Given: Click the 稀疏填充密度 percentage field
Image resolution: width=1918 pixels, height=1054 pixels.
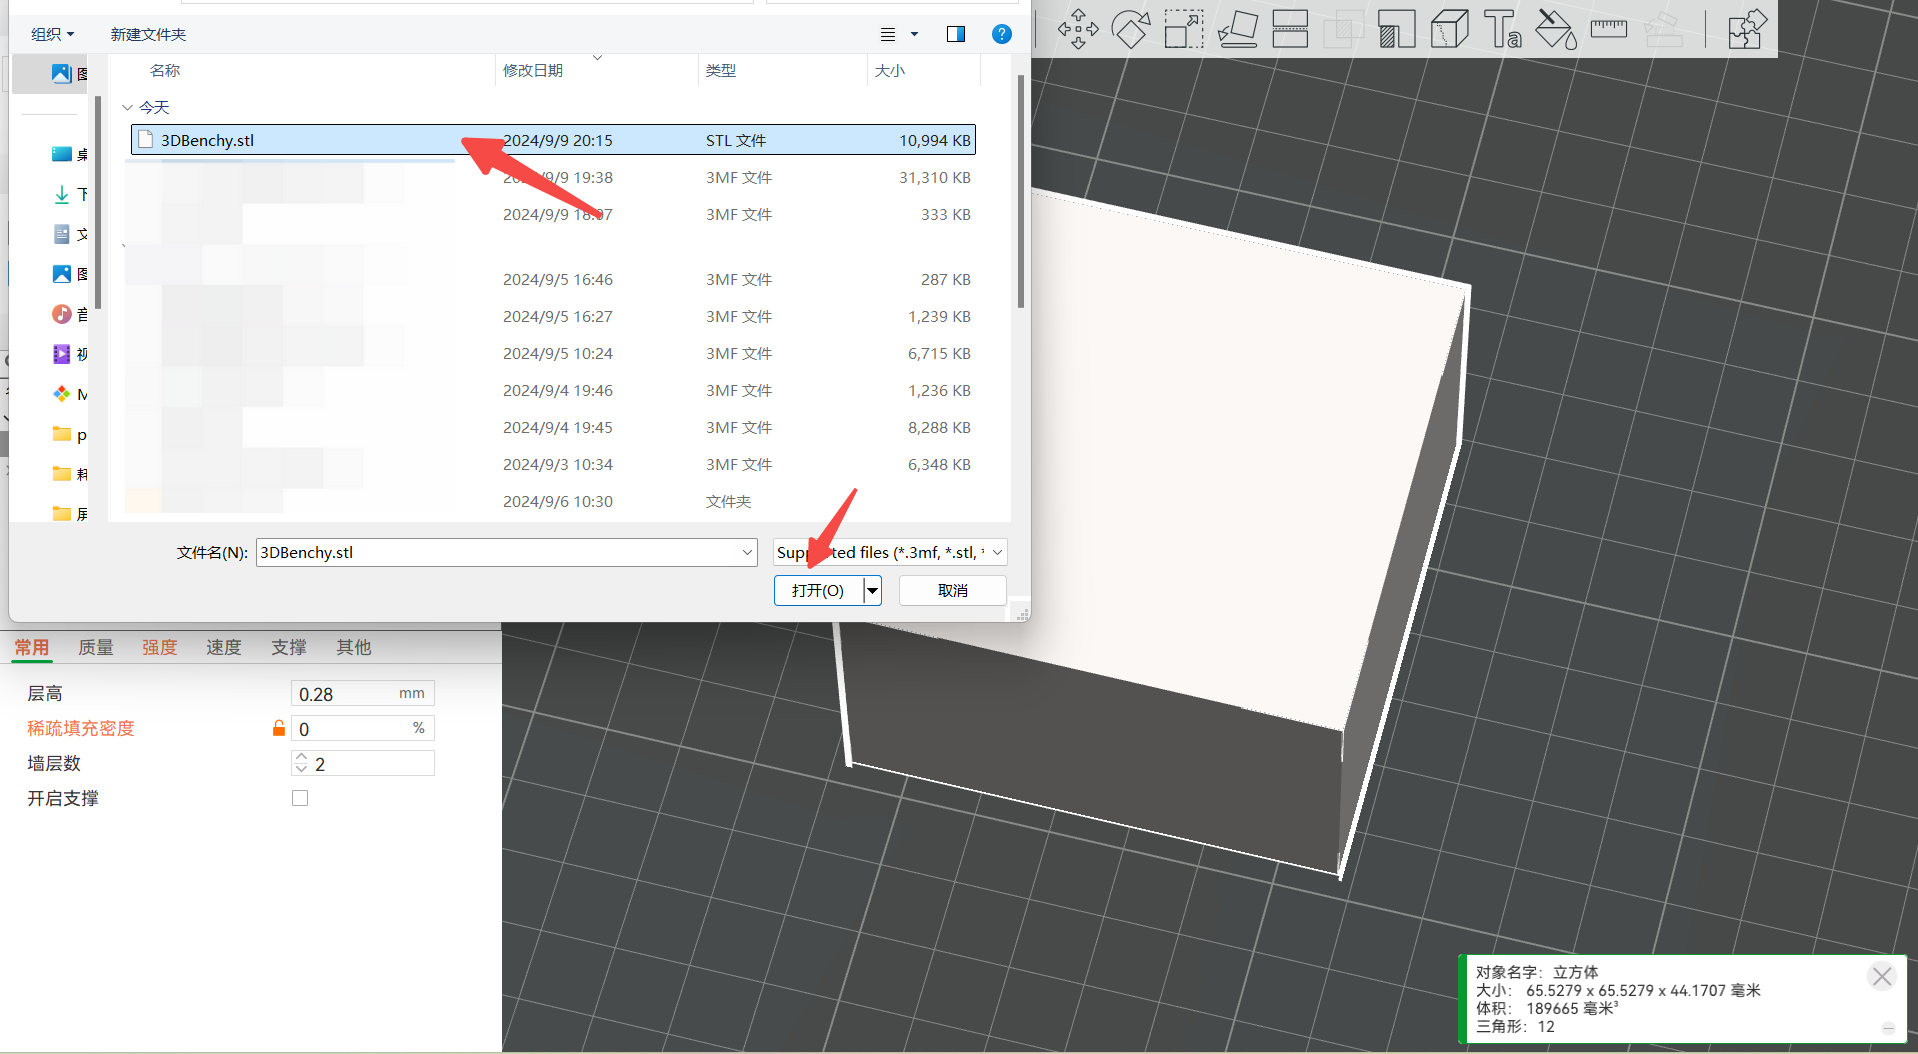Looking at the screenshot, I should tap(362, 728).
